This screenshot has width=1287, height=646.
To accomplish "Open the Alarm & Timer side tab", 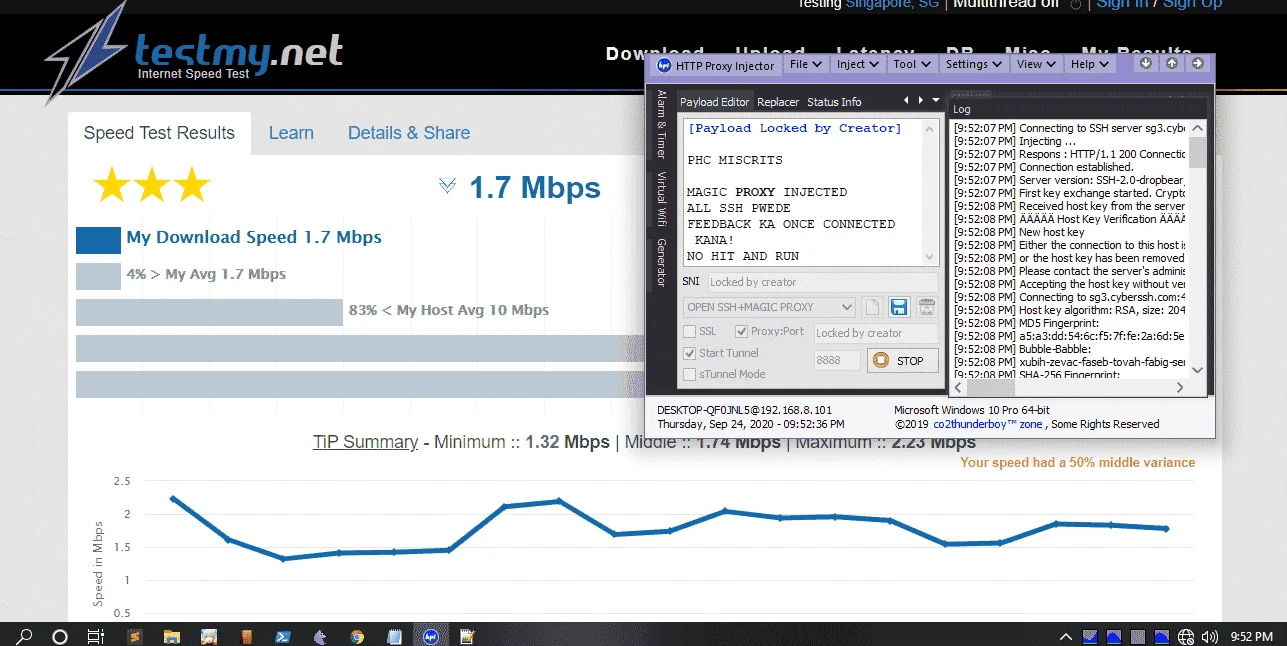I will [661, 125].
